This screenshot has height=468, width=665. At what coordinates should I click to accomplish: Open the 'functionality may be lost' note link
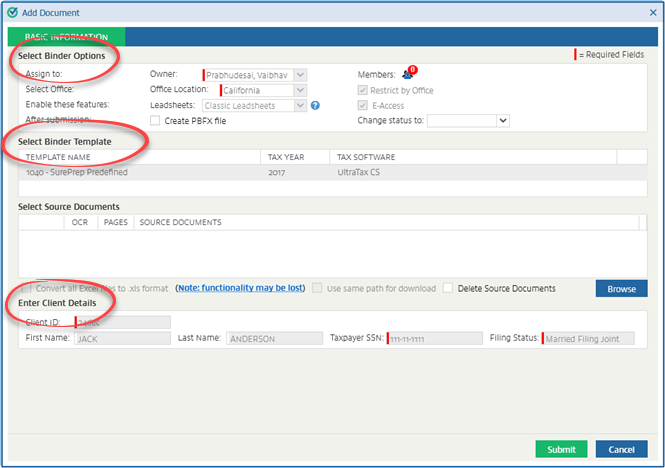tap(240, 289)
